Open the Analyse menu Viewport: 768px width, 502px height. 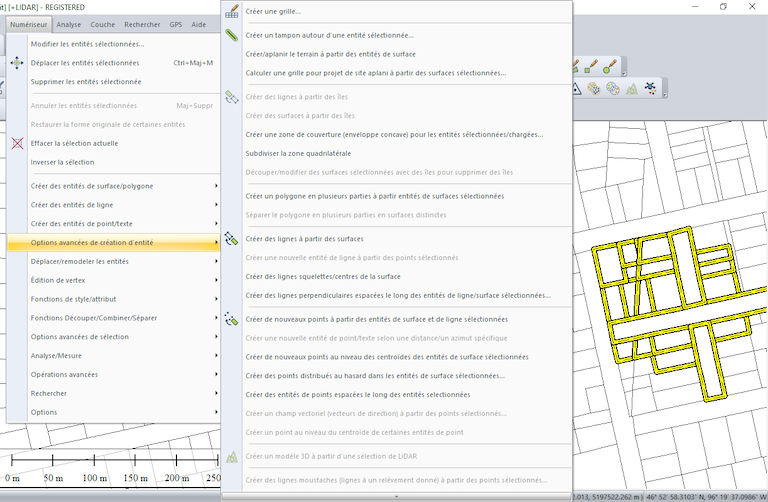click(x=69, y=24)
